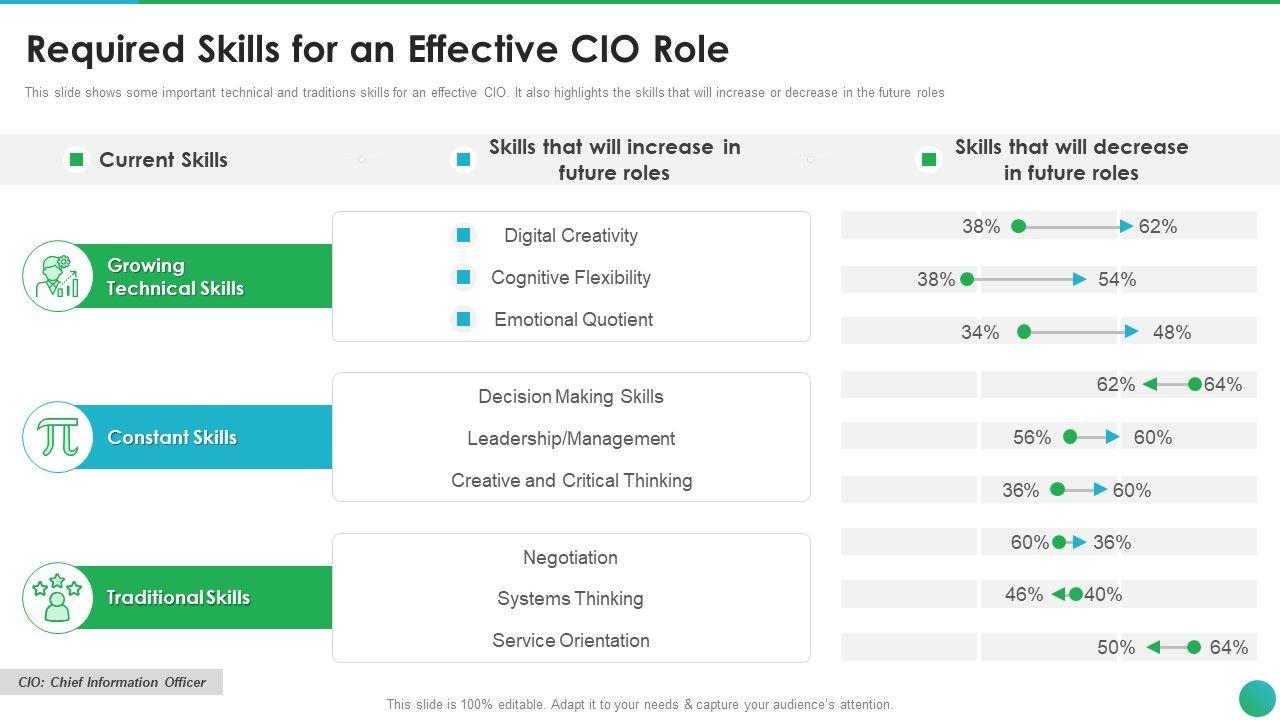Click the green square beside Current Skills
Viewport: 1280px width, 720px height.
76,159
